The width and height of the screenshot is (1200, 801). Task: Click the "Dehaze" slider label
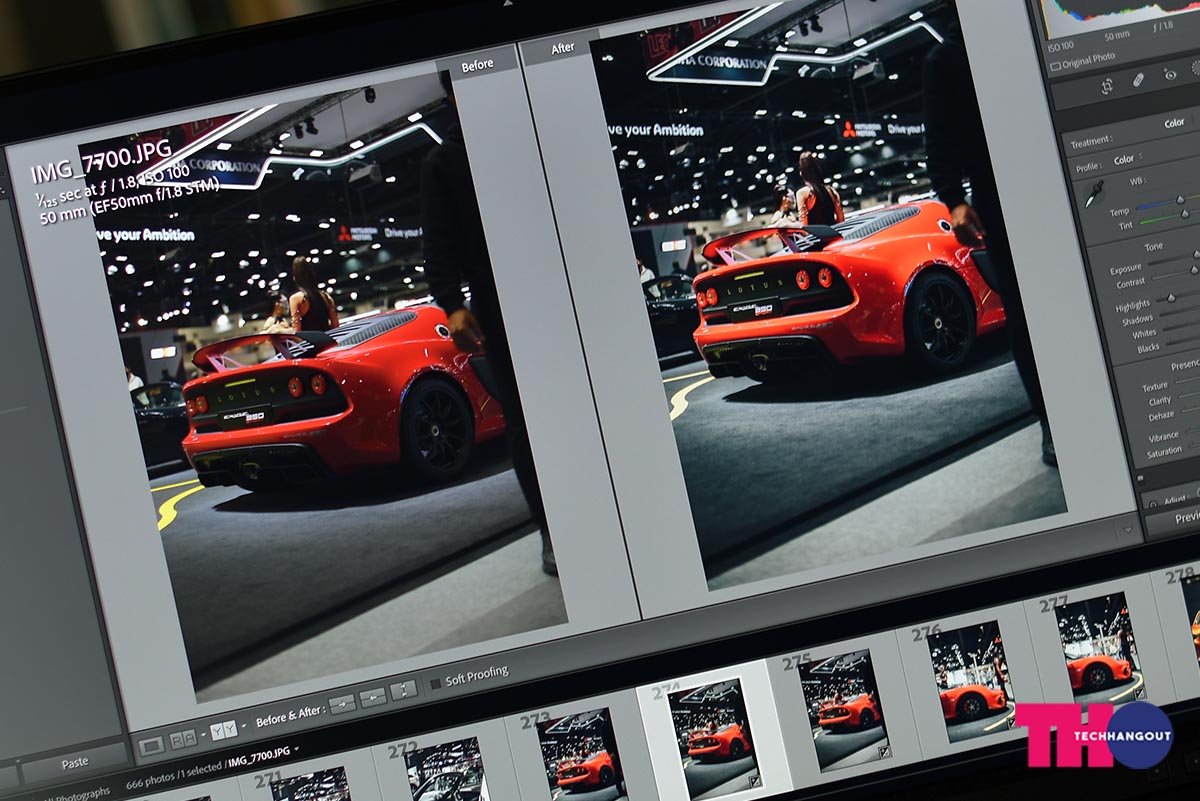(1159, 413)
